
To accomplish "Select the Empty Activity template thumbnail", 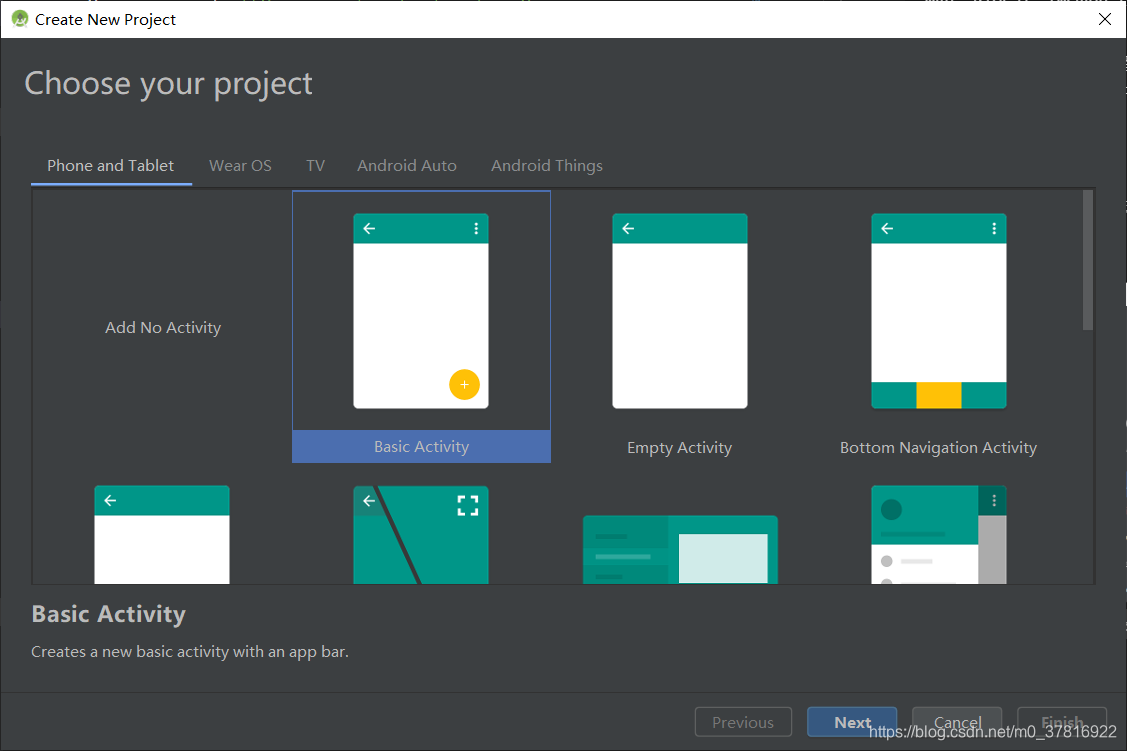I will pos(679,310).
